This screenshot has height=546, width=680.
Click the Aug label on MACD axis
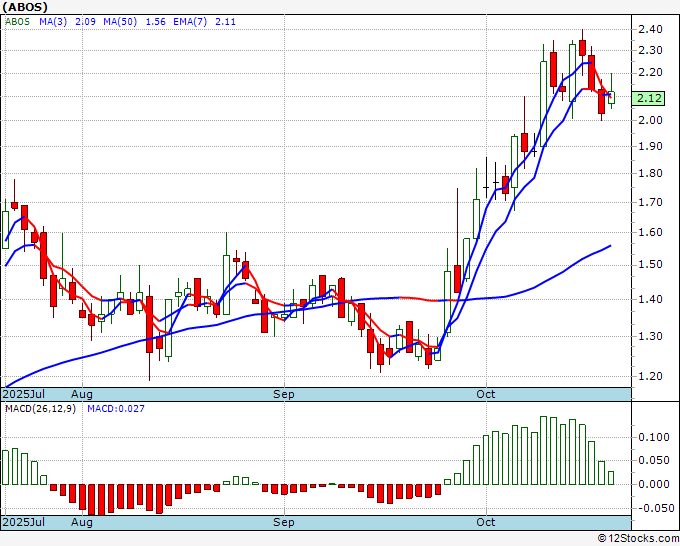click(82, 522)
